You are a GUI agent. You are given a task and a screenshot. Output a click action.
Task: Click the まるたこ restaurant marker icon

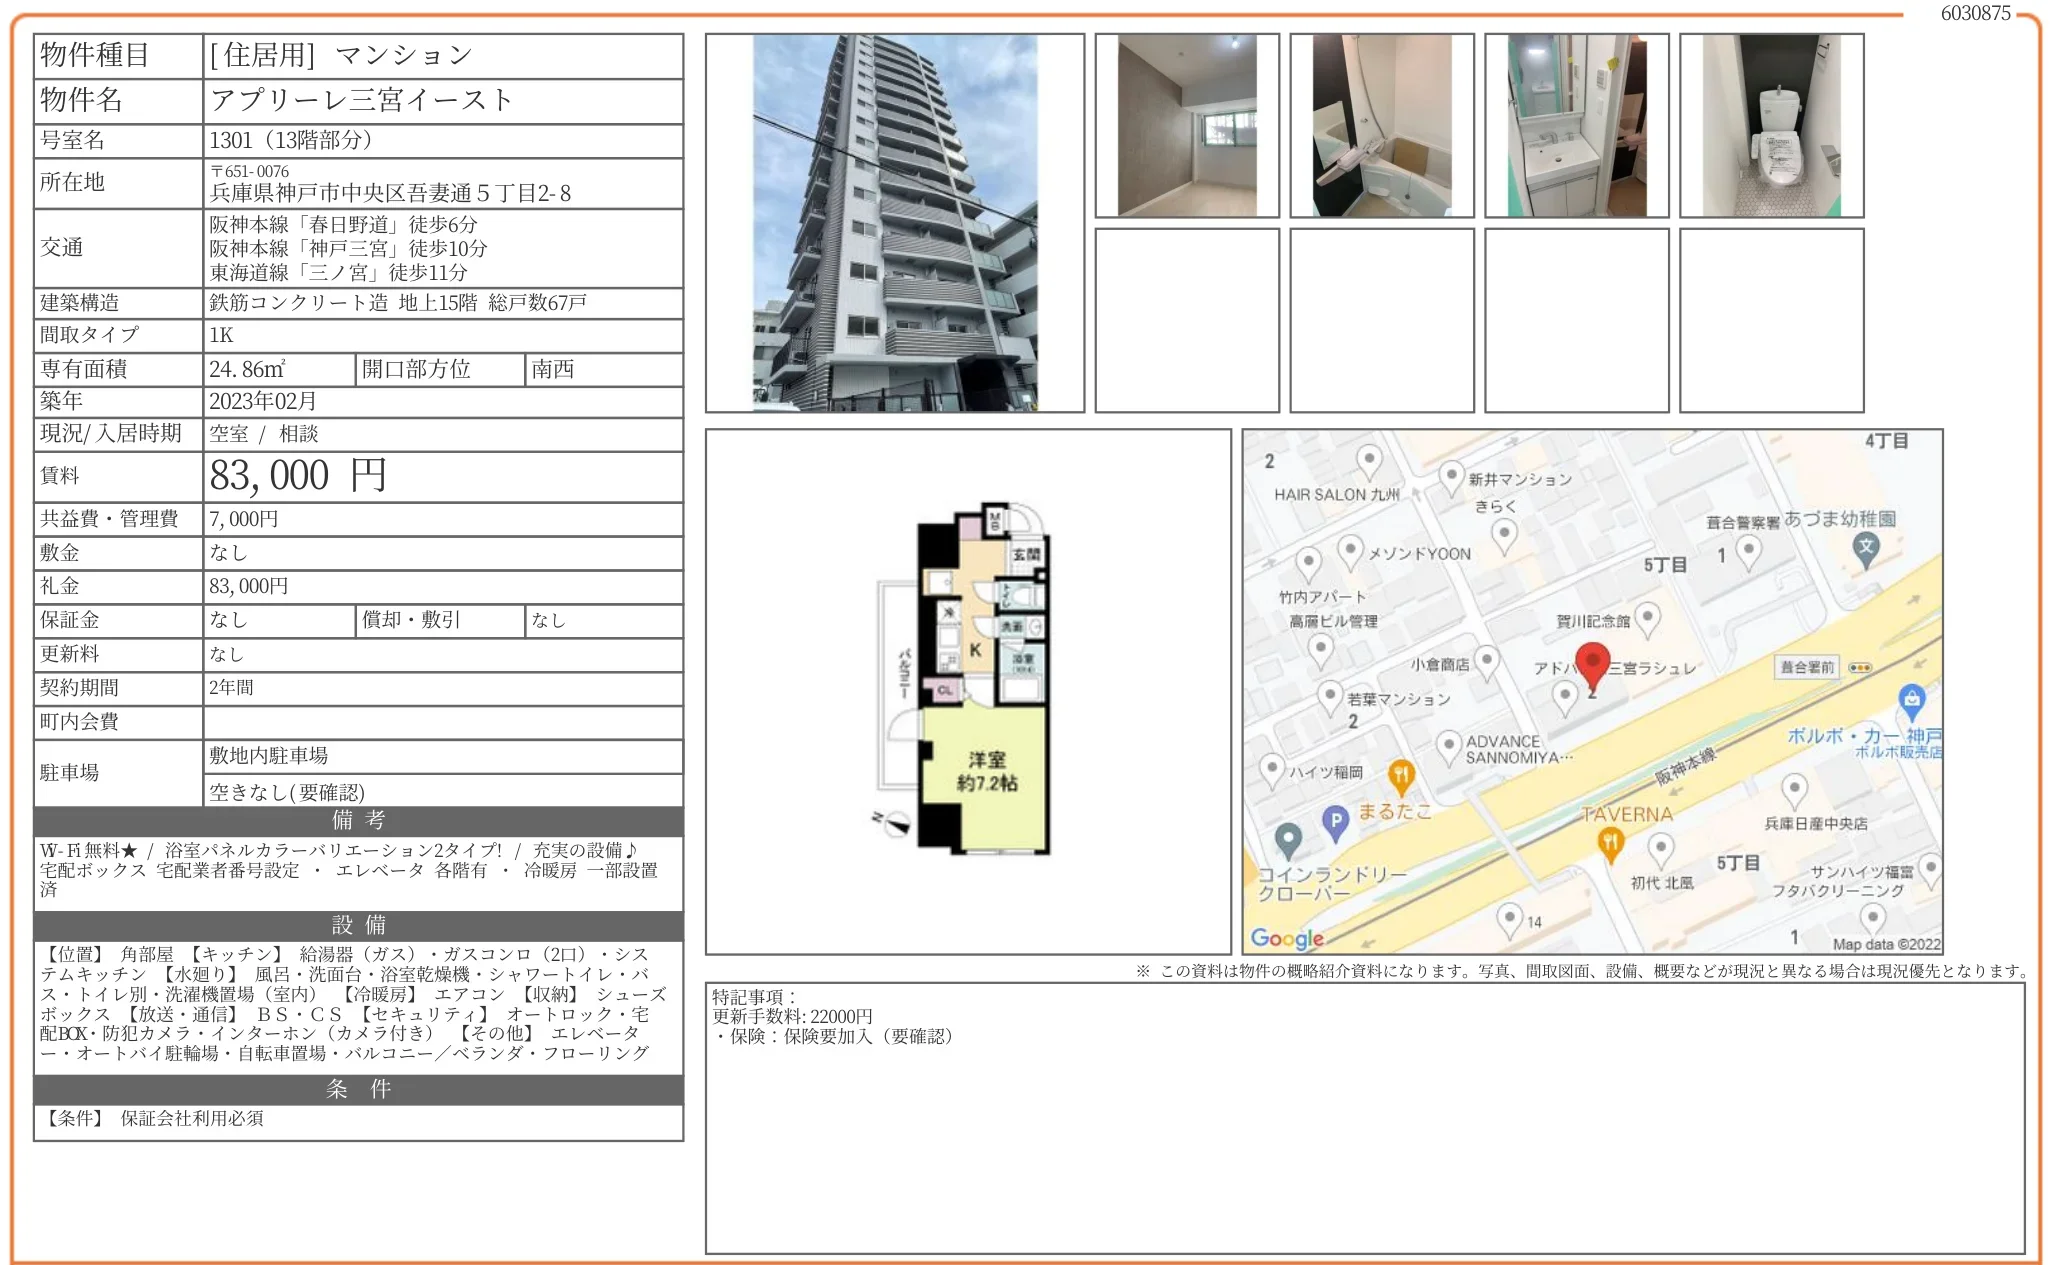[x=1401, y=775]
